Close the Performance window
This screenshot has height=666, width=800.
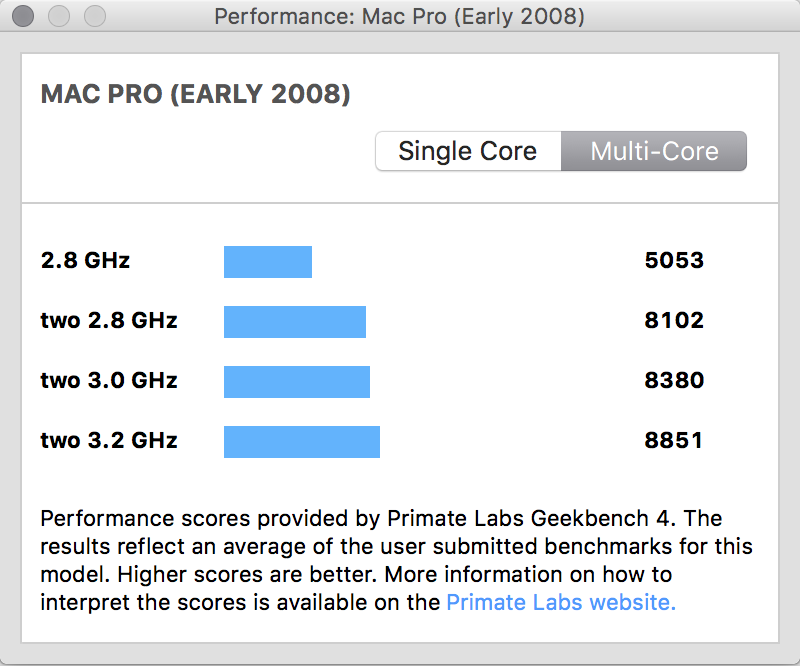[23, 17]
